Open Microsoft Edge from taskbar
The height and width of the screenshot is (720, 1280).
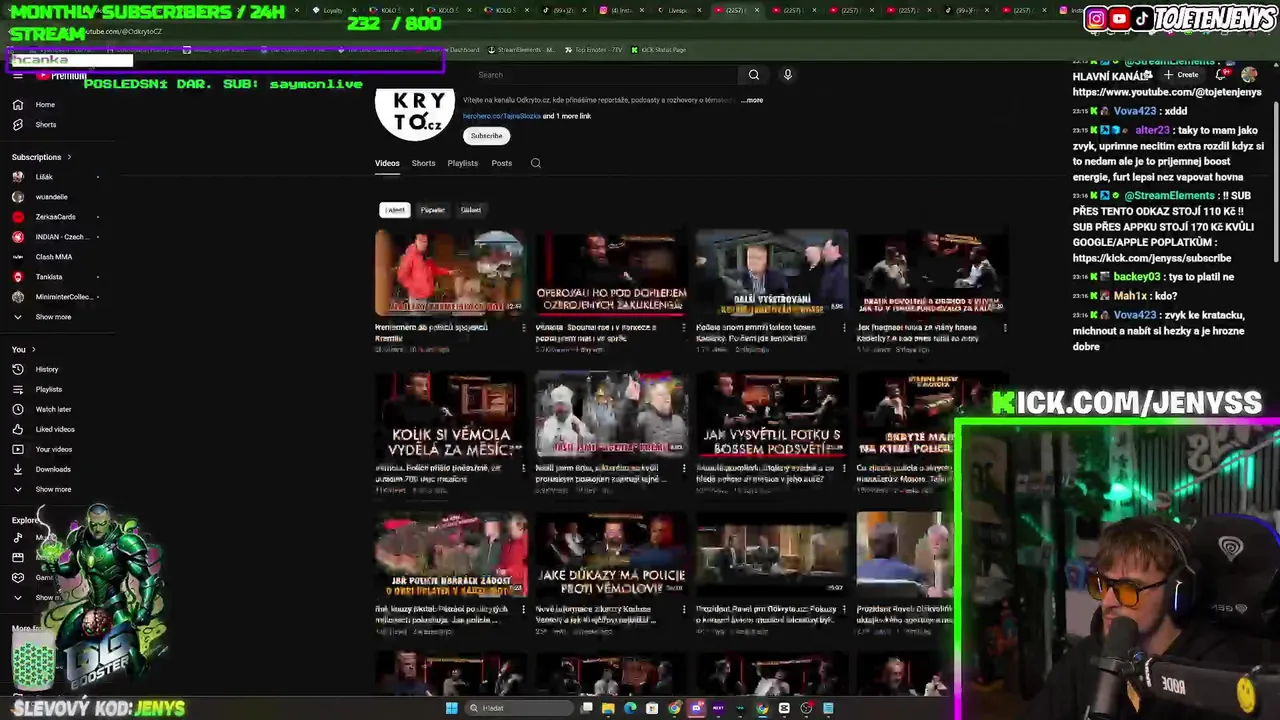(x=630, y=708)
